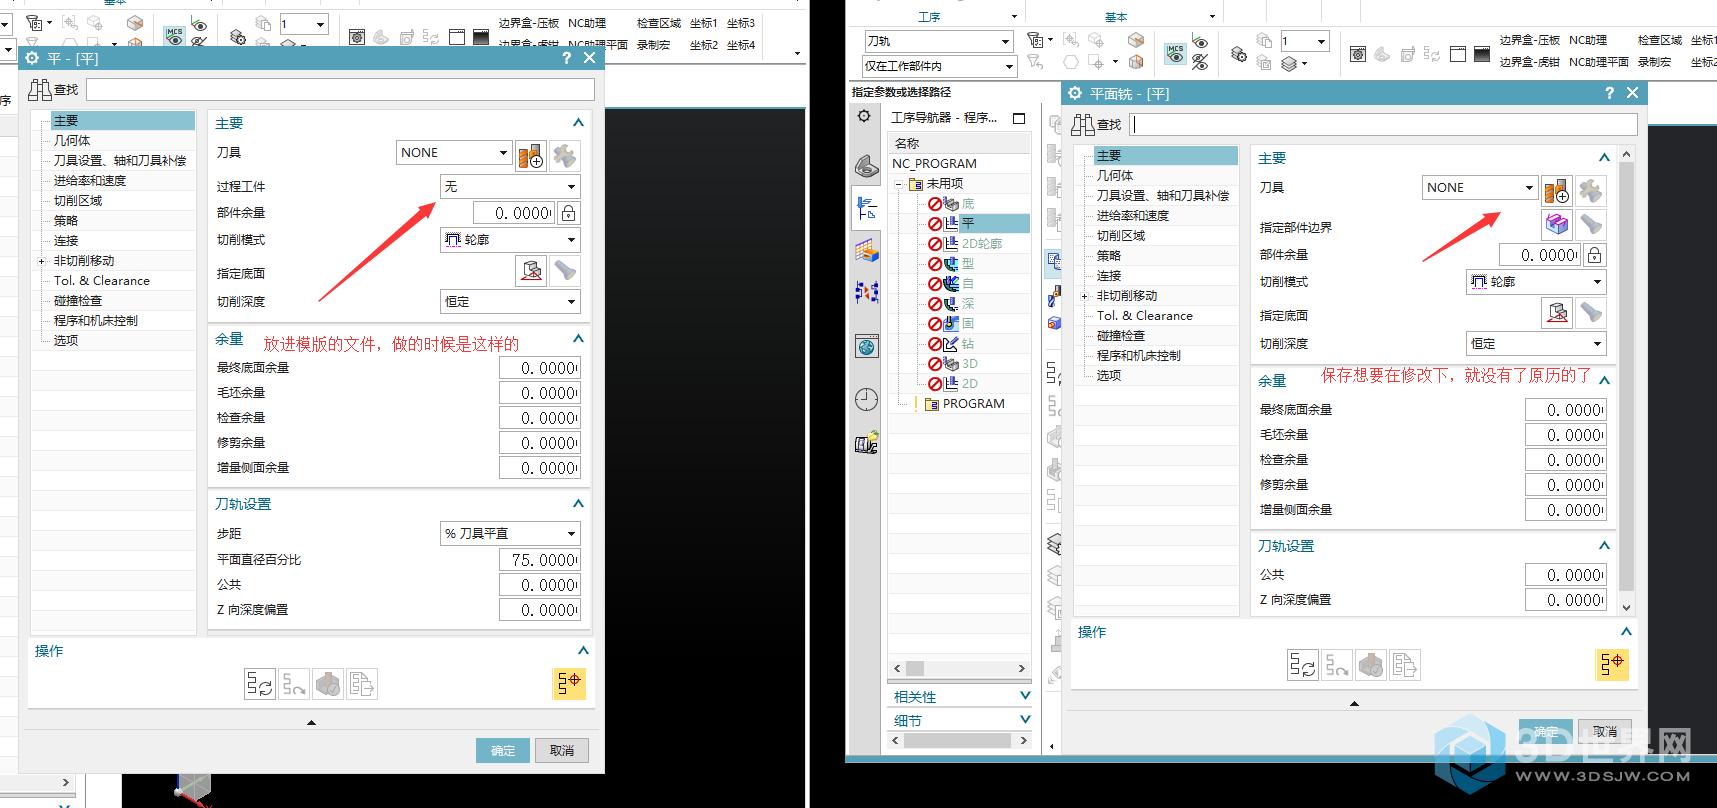Click navigator horizontal scrollbar thumb
Image resolution: width=1717 pixels, height=808 pixels.
click(x=915, y=668)
